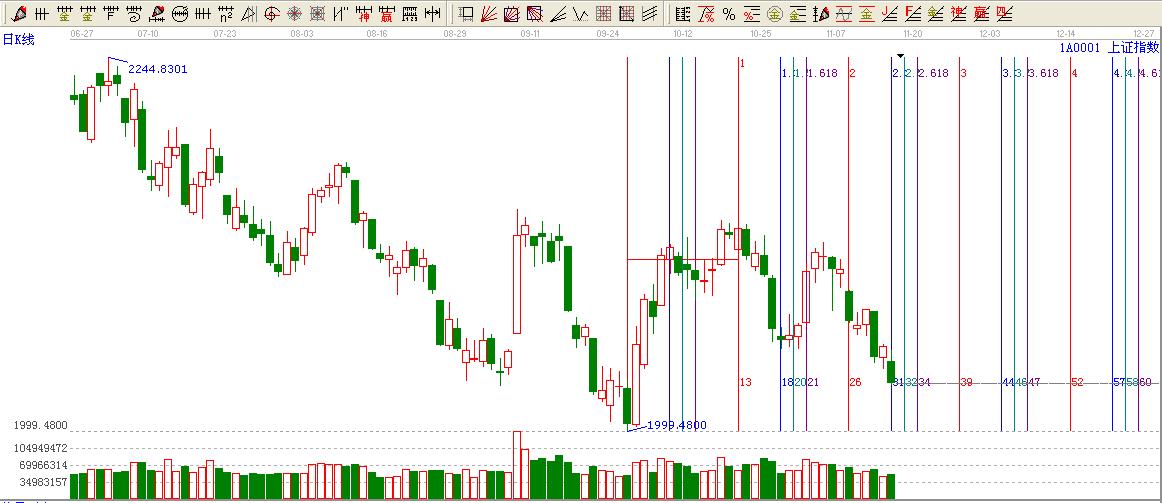Click the 2244.8301 high price label

[x=157, y=69]
